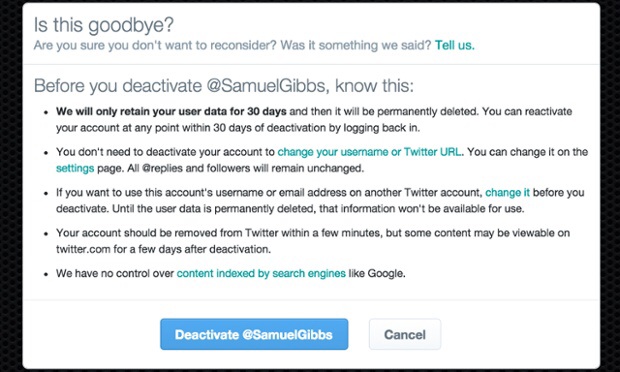Cancel the account deactivation dialog
This screenshot has height=372, width=620.
[x=405, y=334]
